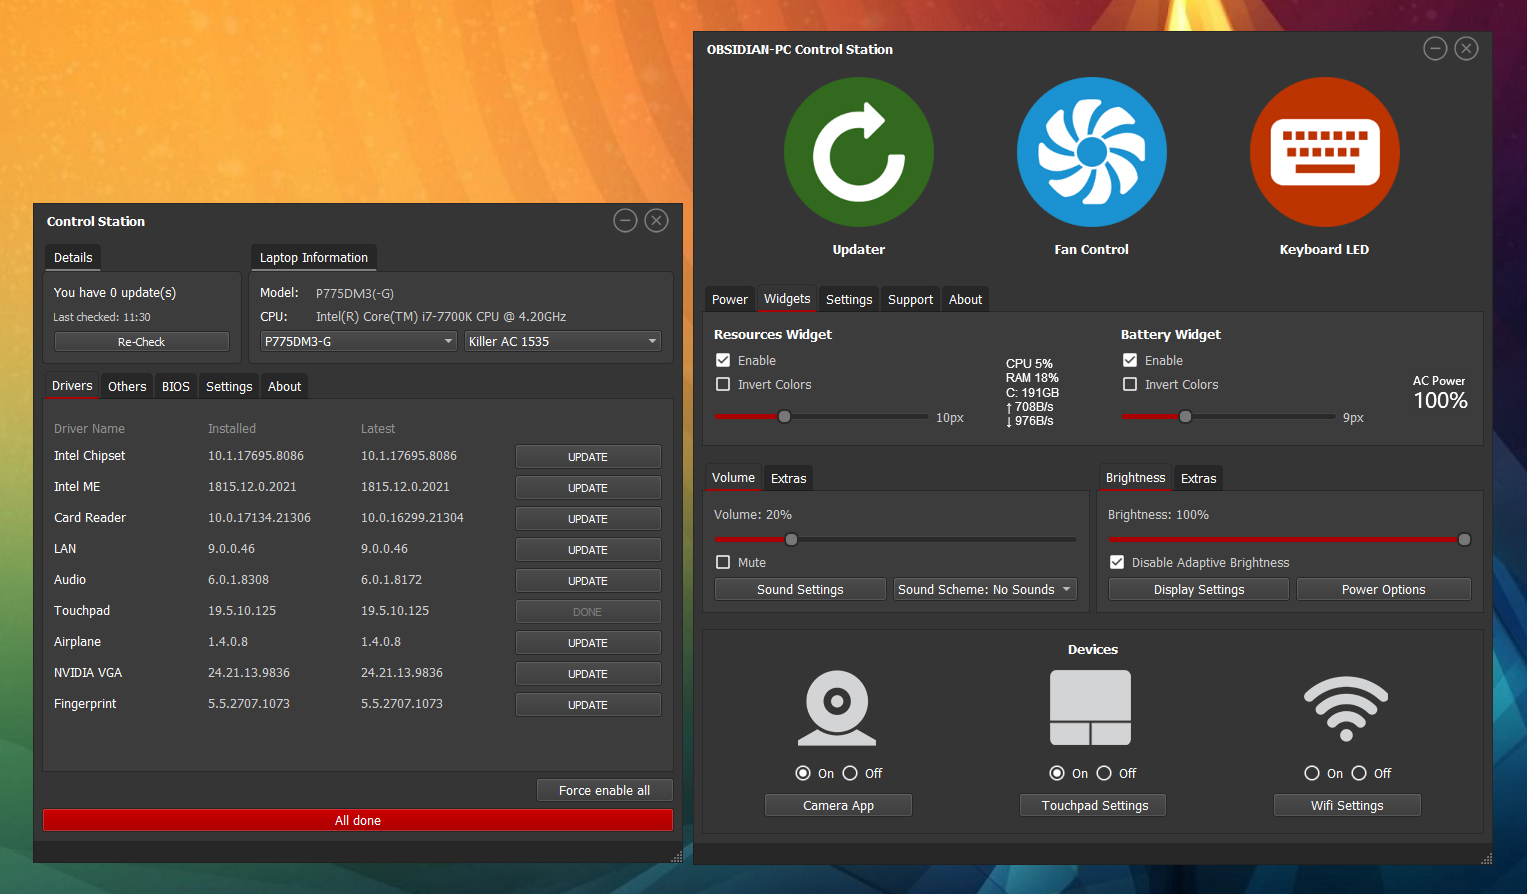Open Touchpad Settings

point(1093,805)
